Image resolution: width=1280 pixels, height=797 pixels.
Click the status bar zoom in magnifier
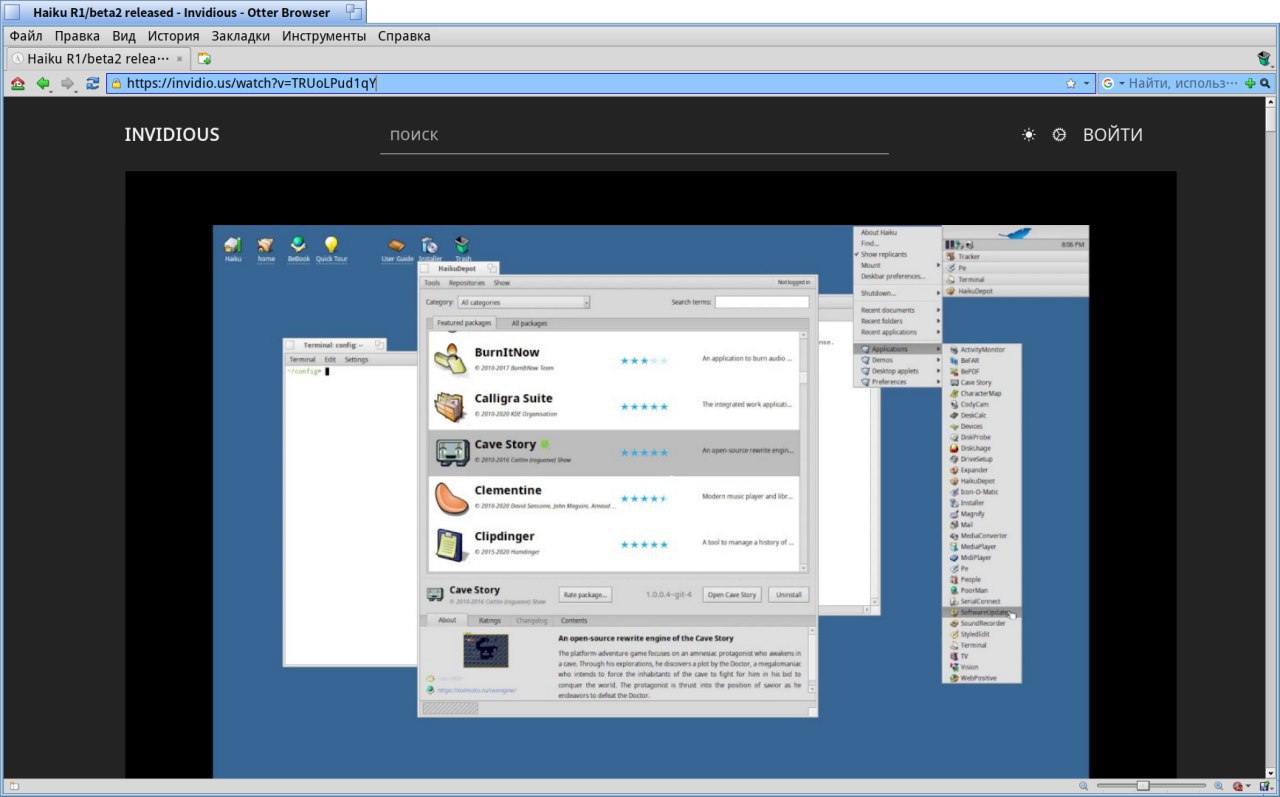(x=1218, y=787)
